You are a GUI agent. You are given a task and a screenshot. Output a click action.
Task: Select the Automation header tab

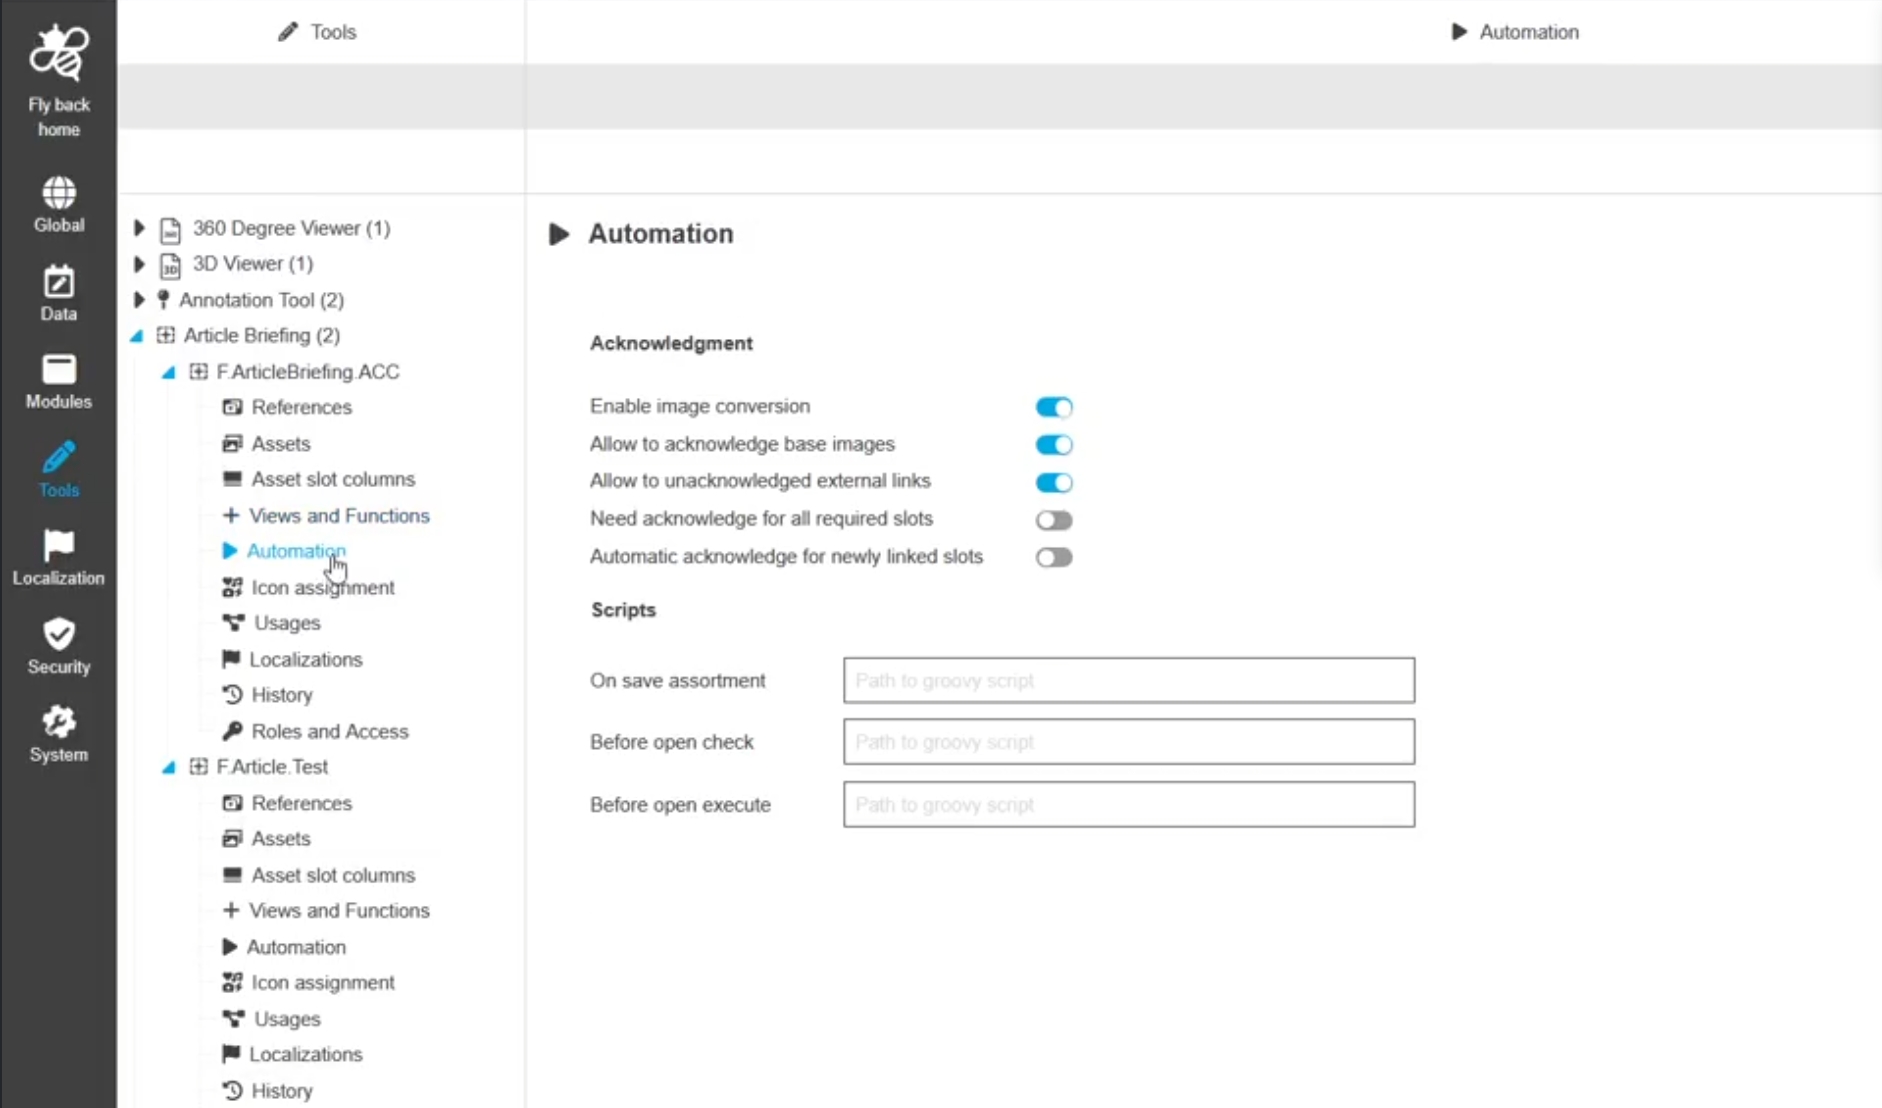[1515, 32]
